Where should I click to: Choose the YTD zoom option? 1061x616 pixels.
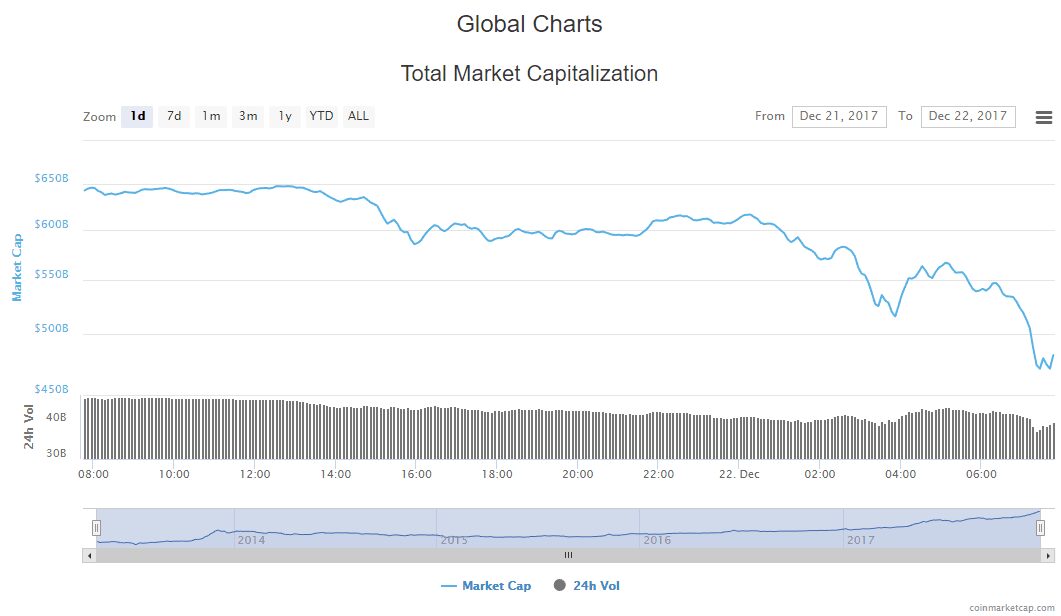coord(321,116)
